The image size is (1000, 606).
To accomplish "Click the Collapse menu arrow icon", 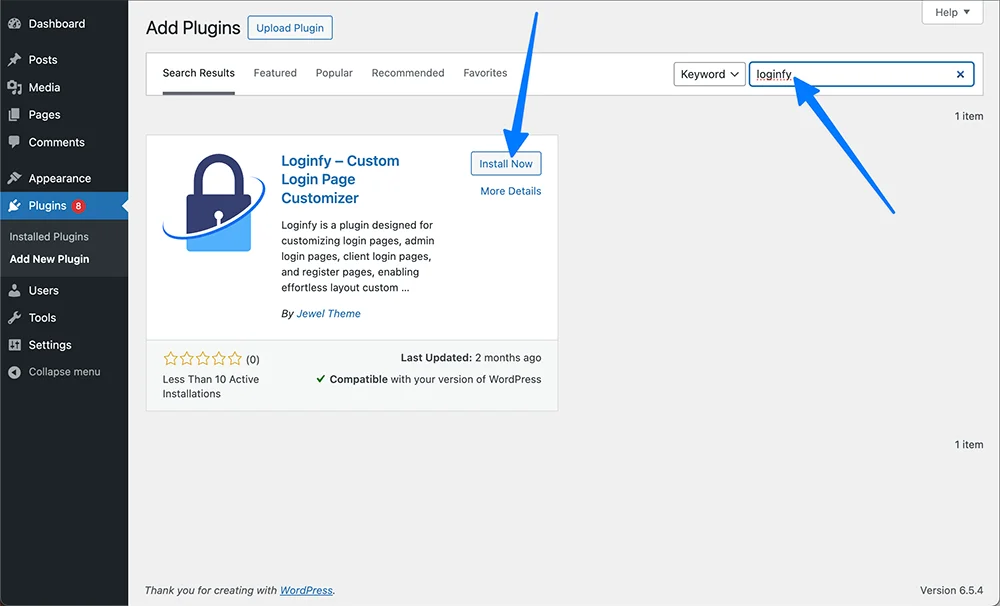I will tap(14, 372).
